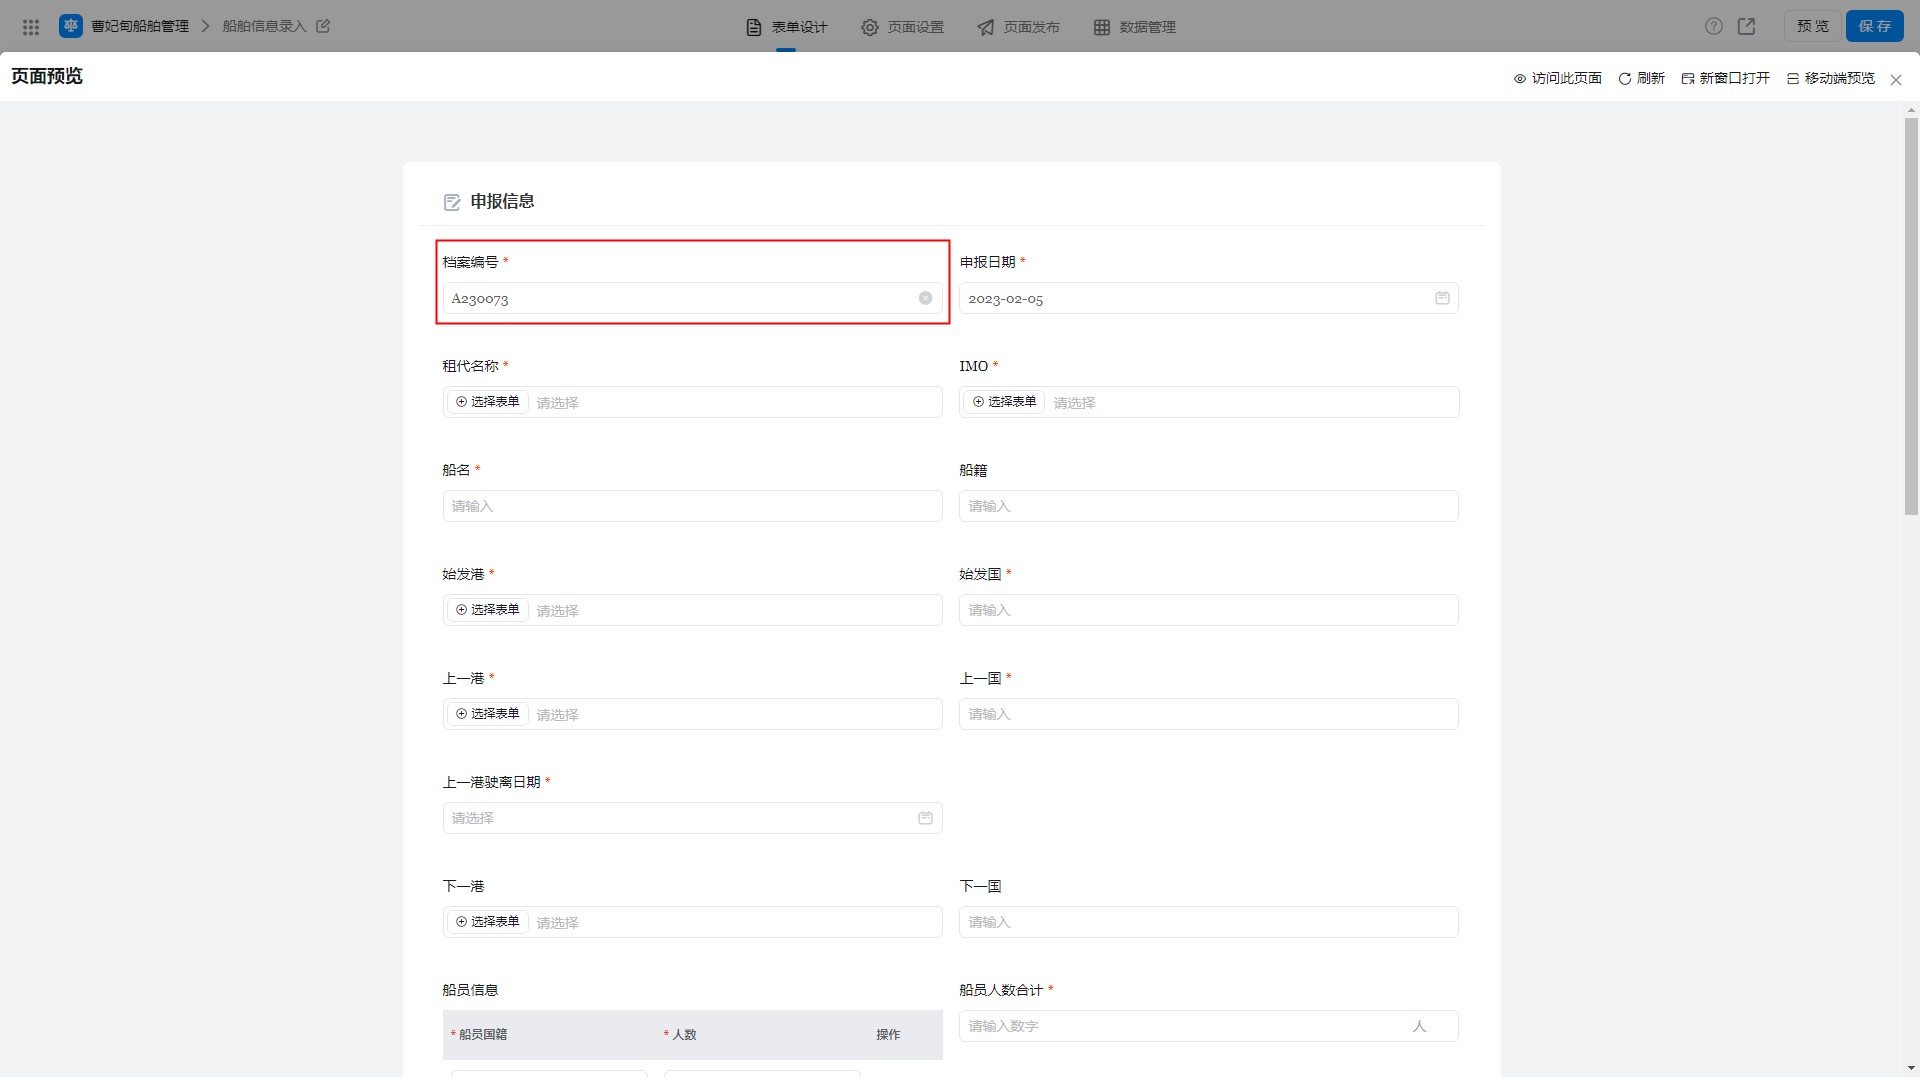The height and width of the screenshot is (1080, 1920).
Task: Click the open-in-new-window icon beside 预览
Action: point(1747,26)
